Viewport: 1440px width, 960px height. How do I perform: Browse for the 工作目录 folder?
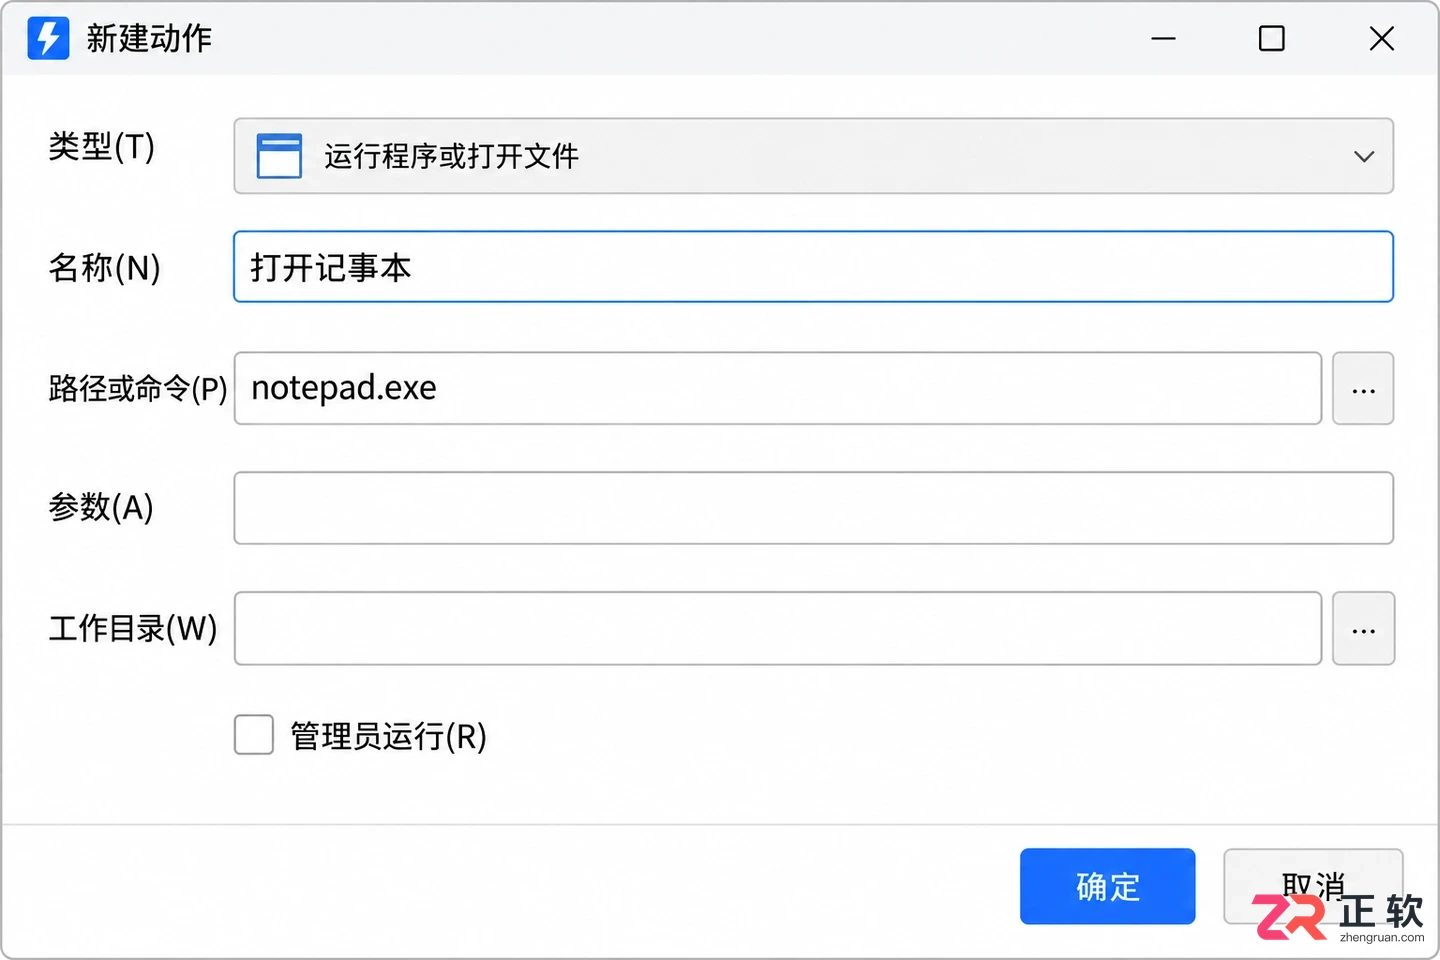pos(1363,628)
